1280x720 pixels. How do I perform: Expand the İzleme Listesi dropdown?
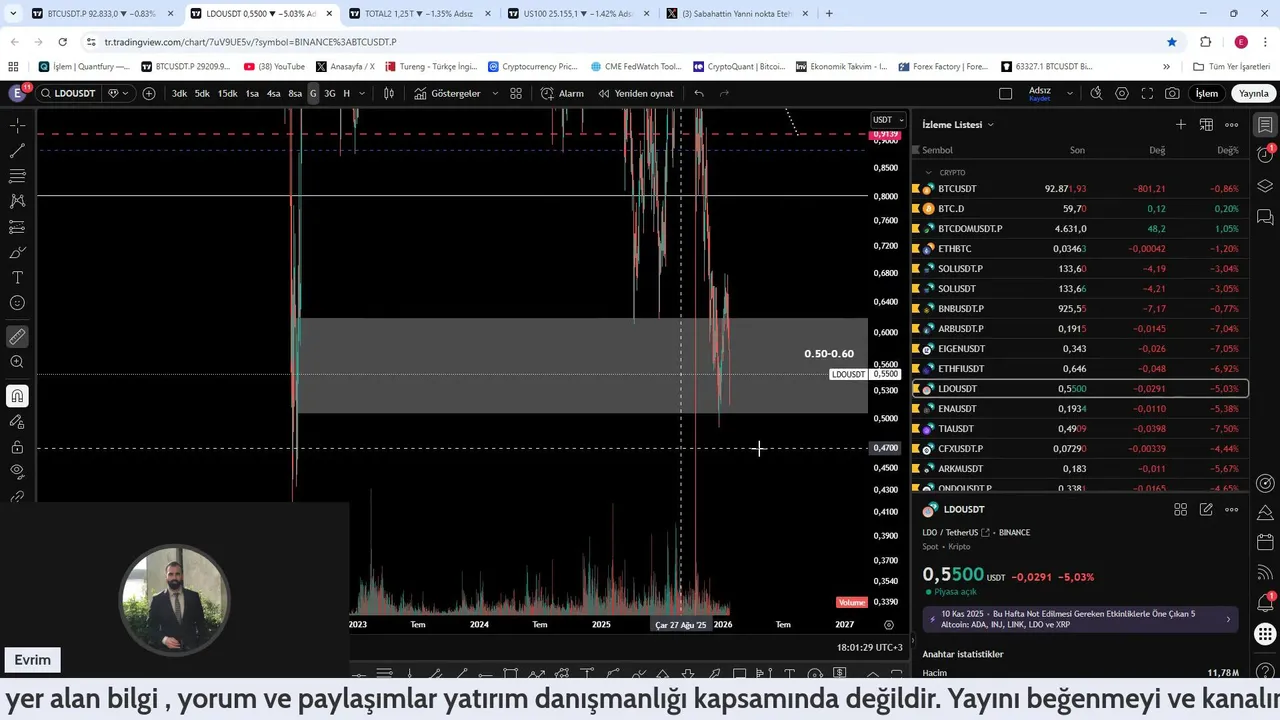[x=958, y=125]
